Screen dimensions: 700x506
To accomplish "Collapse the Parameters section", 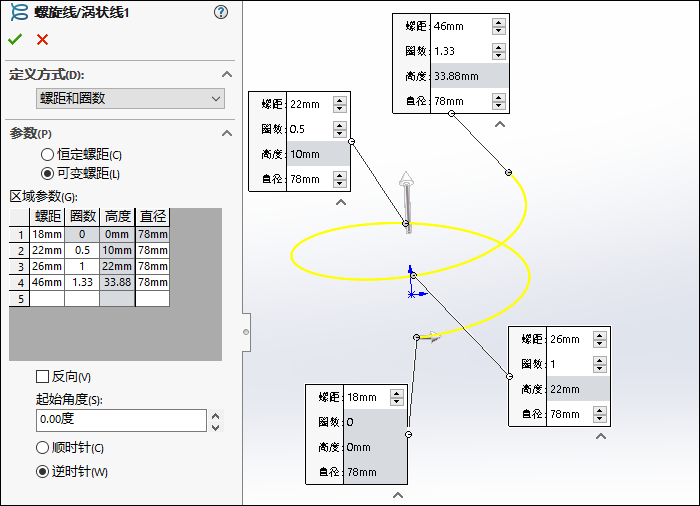I will pyautogui.click(x=227, y=133).
